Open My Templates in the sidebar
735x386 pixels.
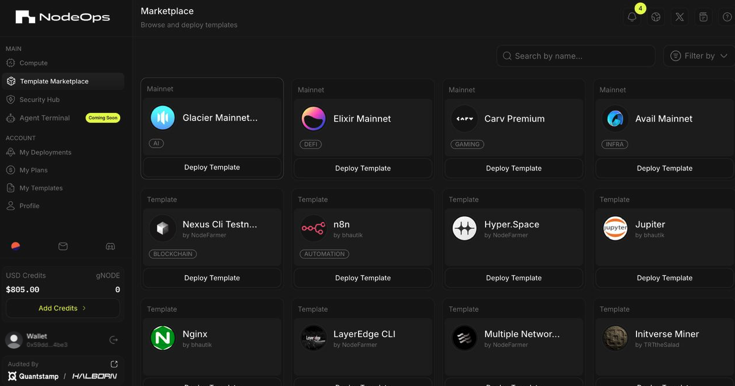(x=63, y=188)
